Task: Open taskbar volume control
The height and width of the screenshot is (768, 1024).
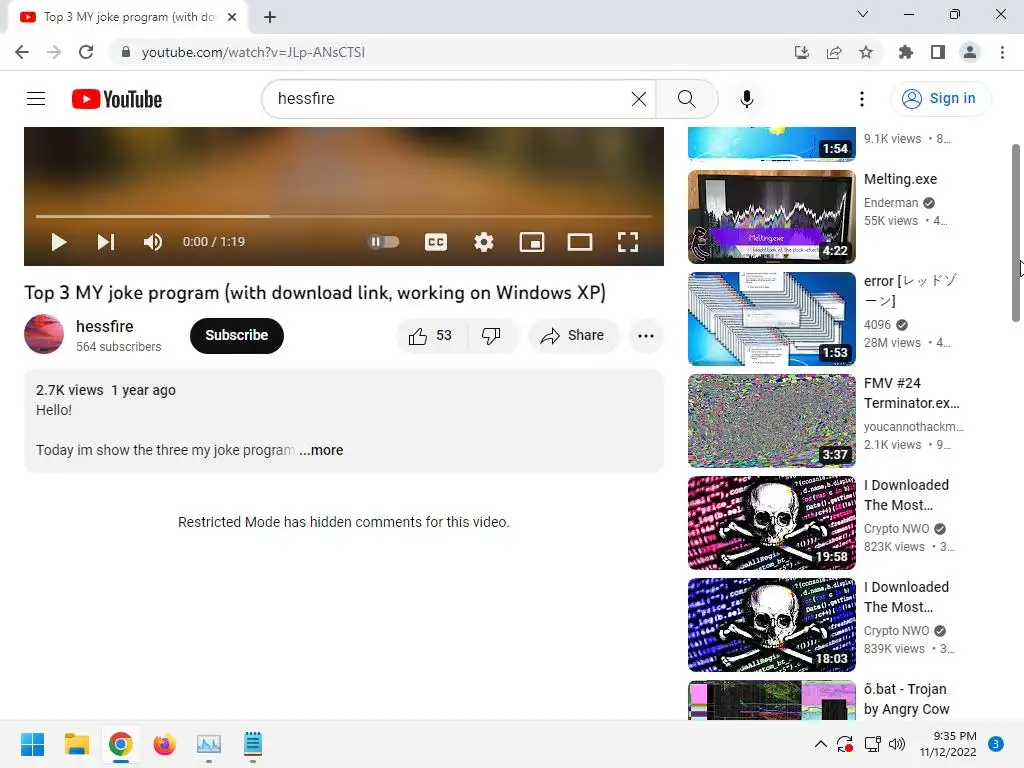Action: coord(897,744)
